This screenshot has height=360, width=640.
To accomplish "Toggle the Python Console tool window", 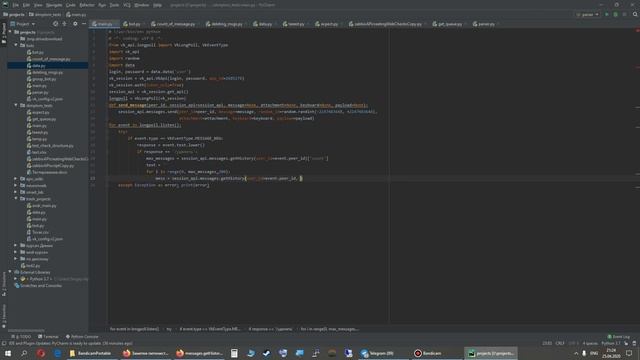I will 82,337.
